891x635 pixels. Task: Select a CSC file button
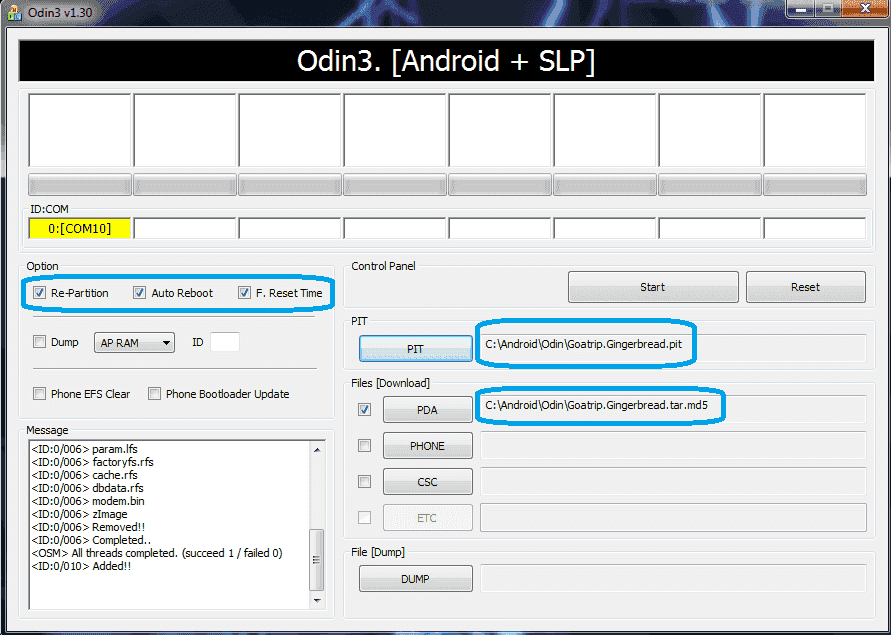427,482
